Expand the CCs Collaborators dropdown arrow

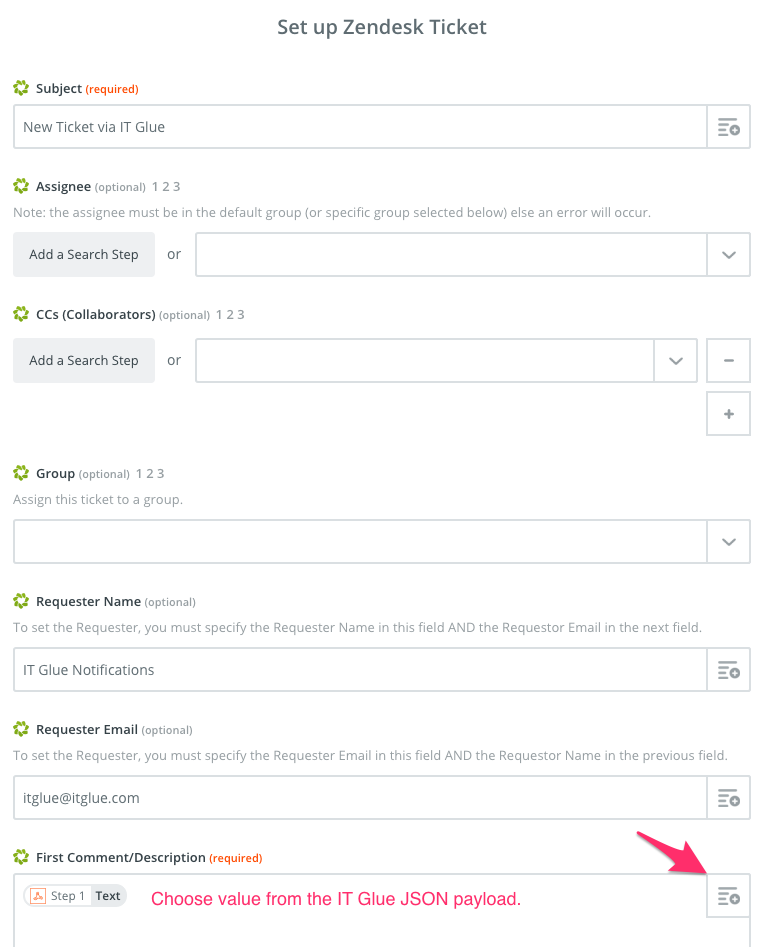tap(676, 361)
